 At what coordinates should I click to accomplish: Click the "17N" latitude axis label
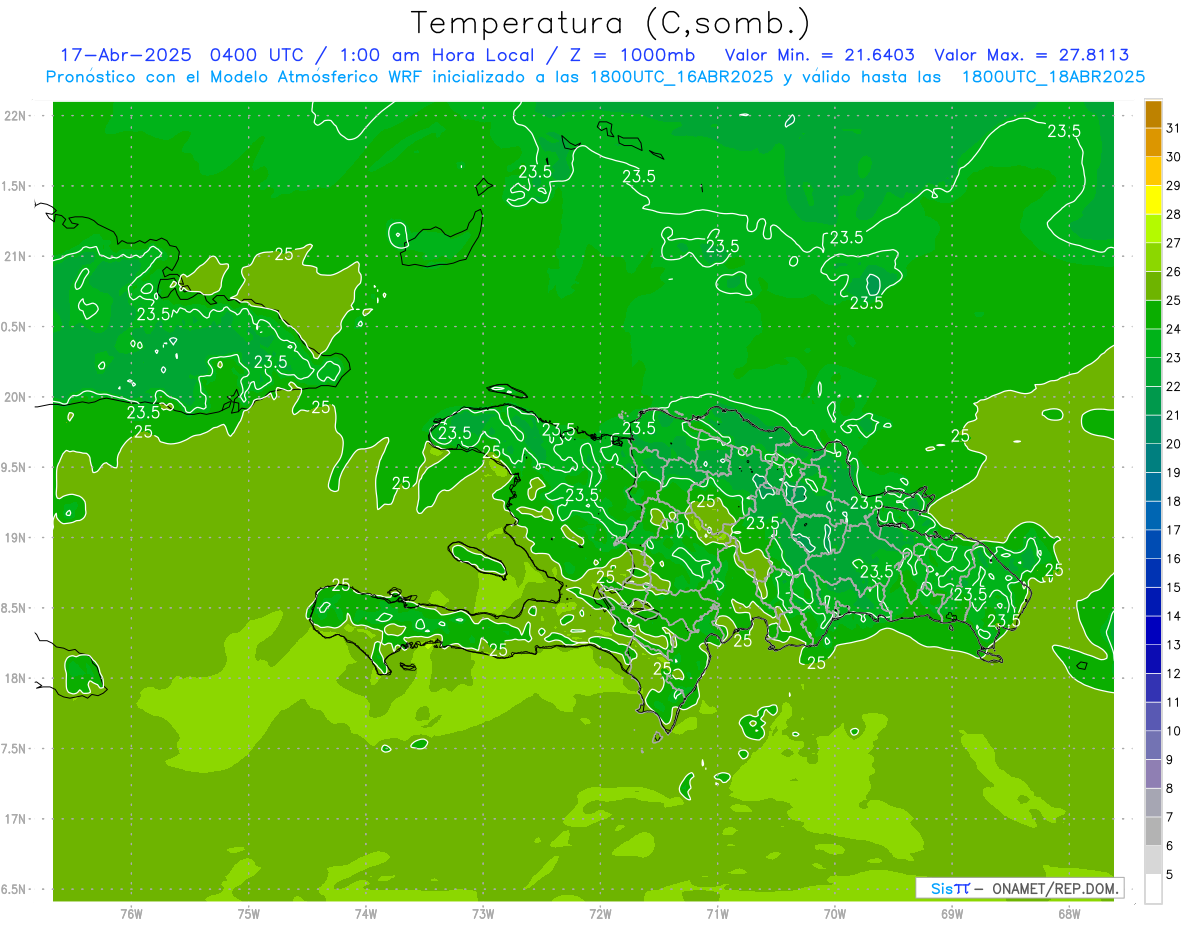[16, 819]
